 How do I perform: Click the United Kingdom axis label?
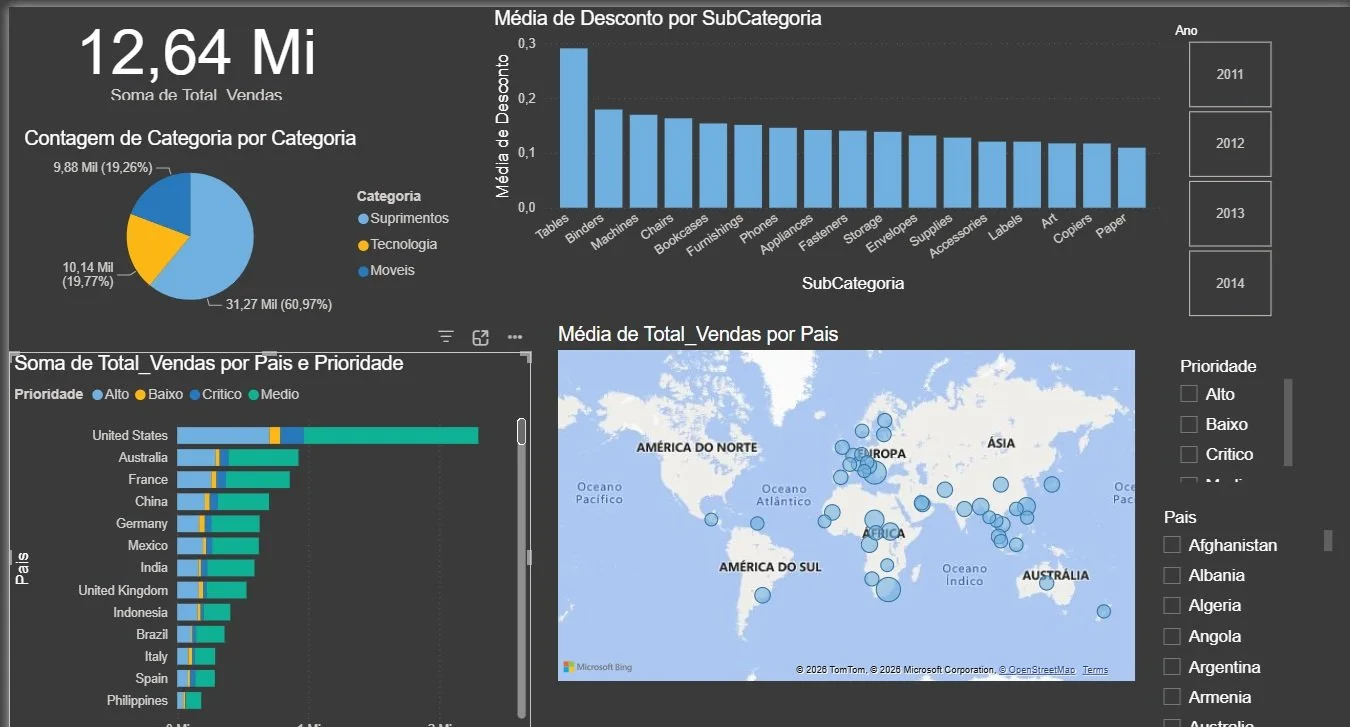[123, 590]
